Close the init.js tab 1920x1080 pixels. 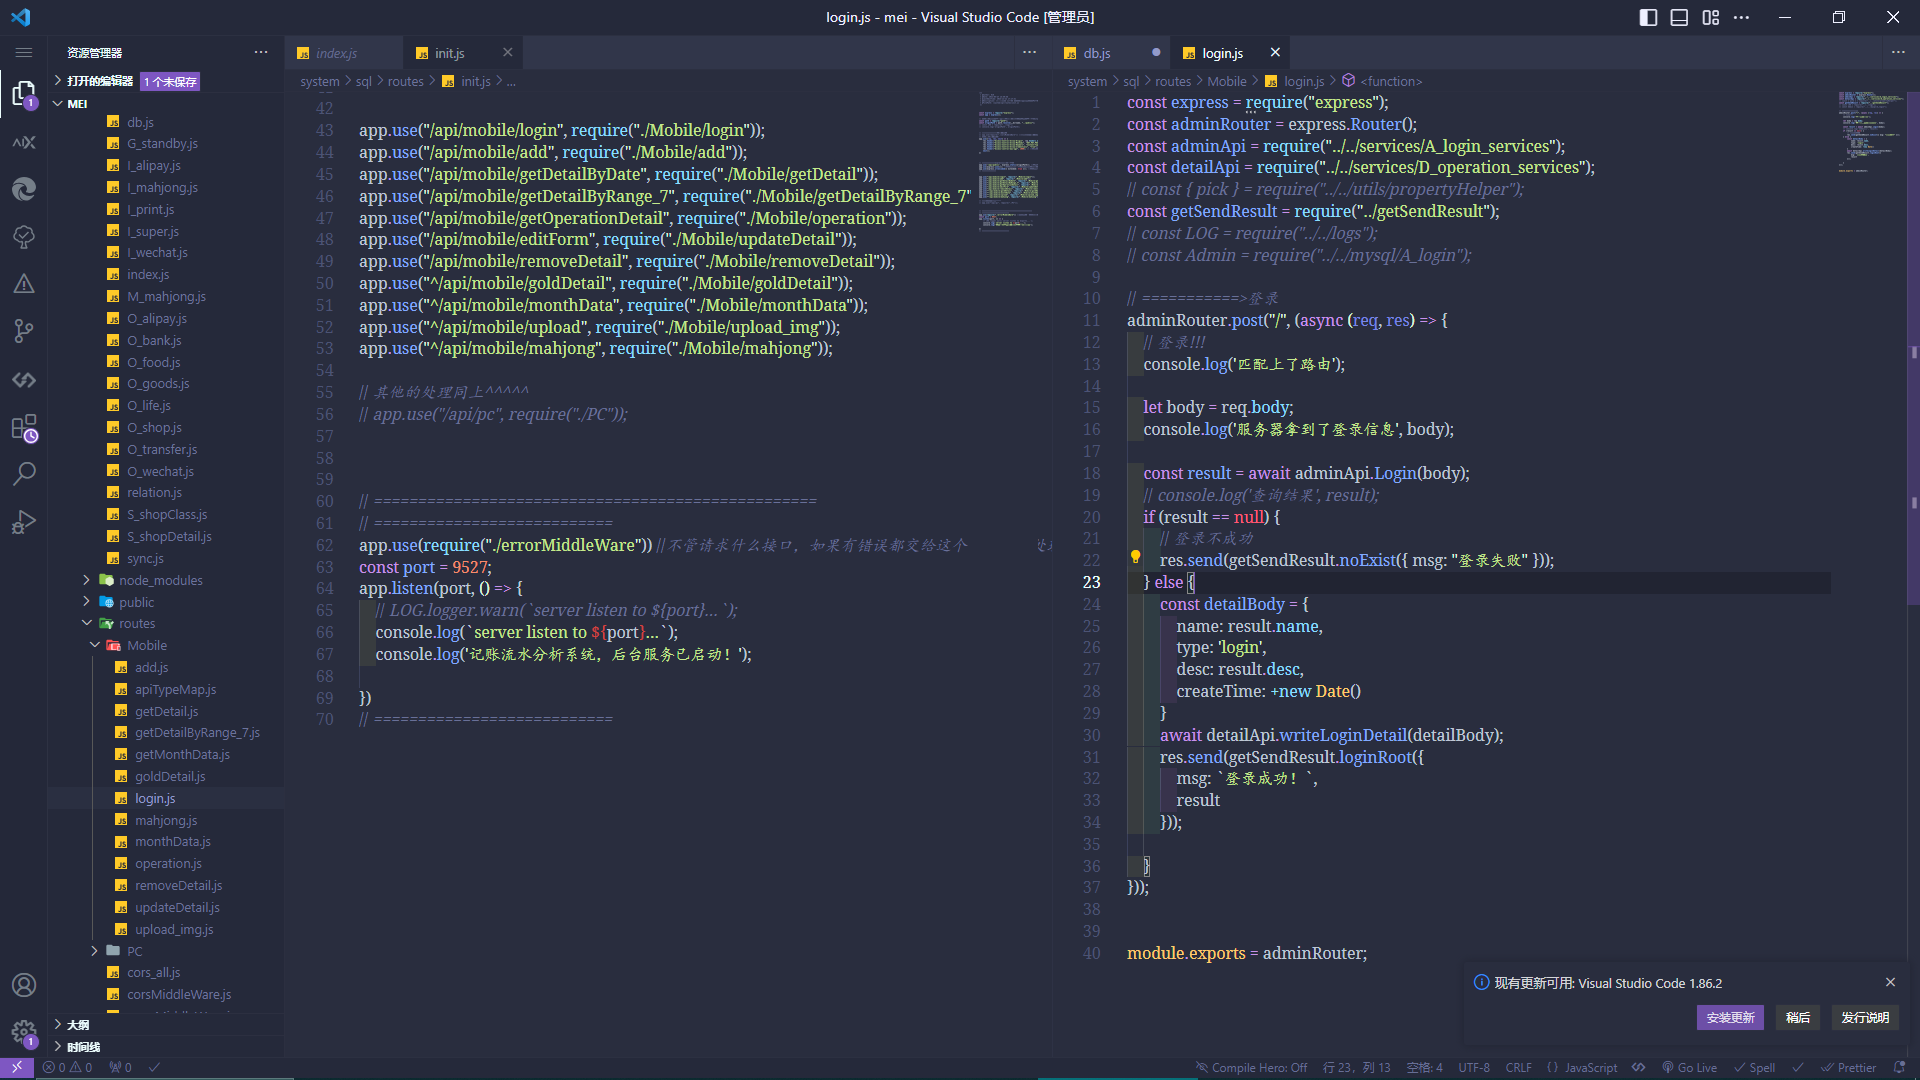[507, 53]
